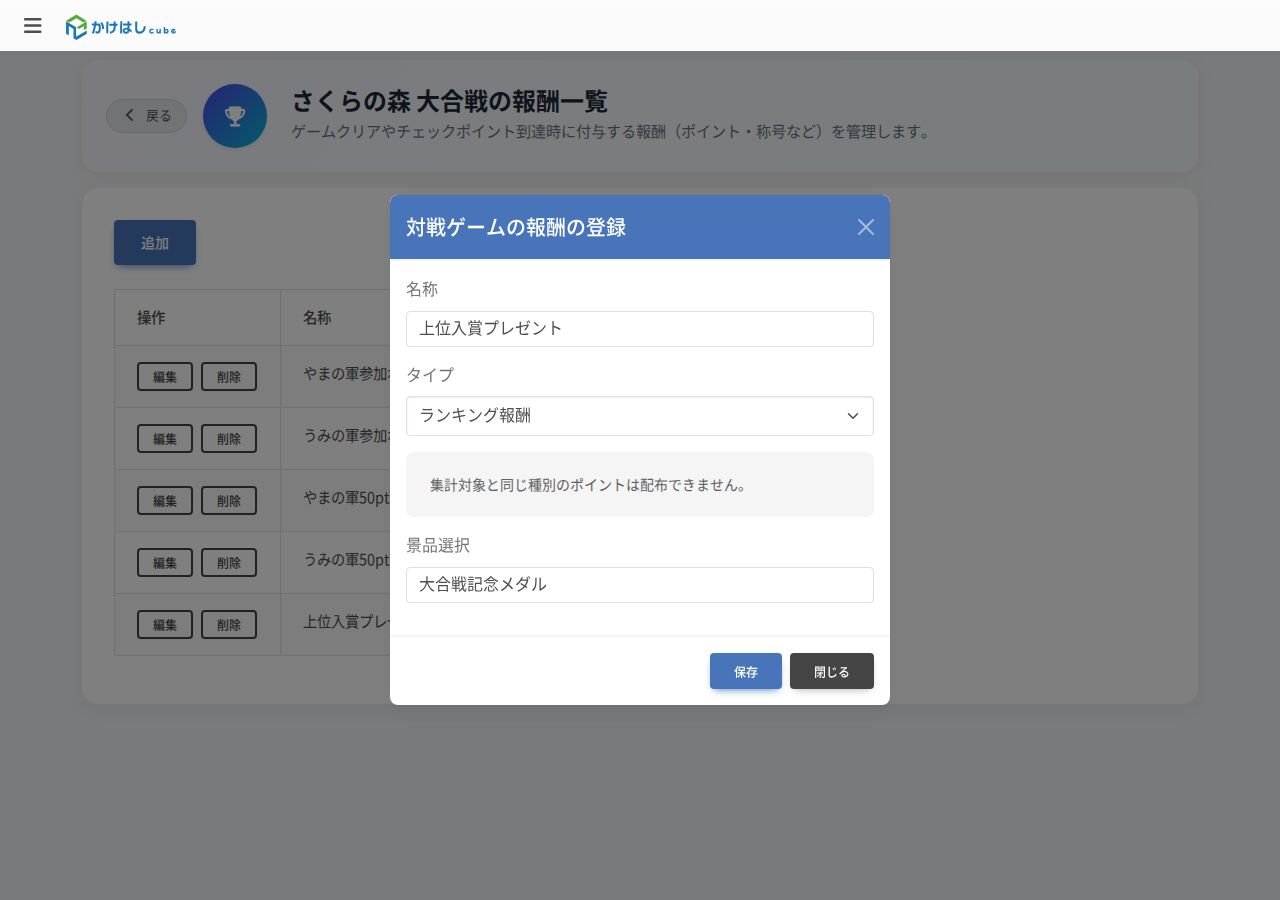Expand the タイプ dropdown arrow
The image size is (1280, 900).
[x=853, y=416]
